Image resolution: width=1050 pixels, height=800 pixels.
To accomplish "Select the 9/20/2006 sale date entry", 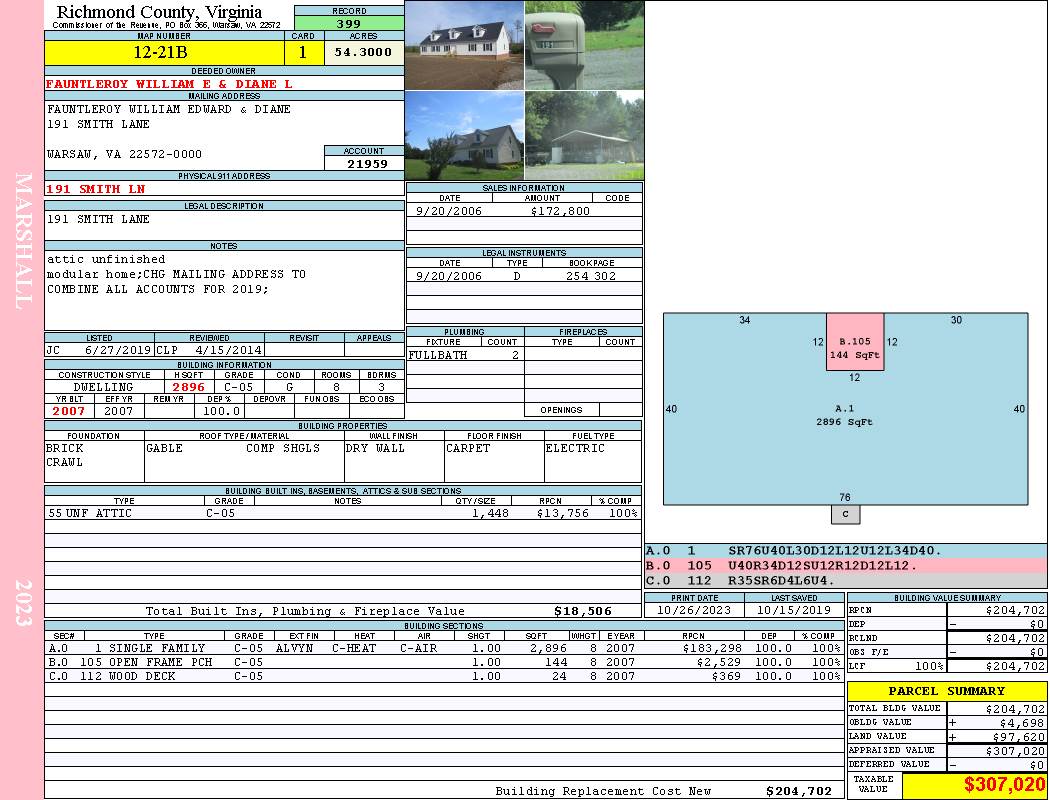I will (x=449, y=212).
